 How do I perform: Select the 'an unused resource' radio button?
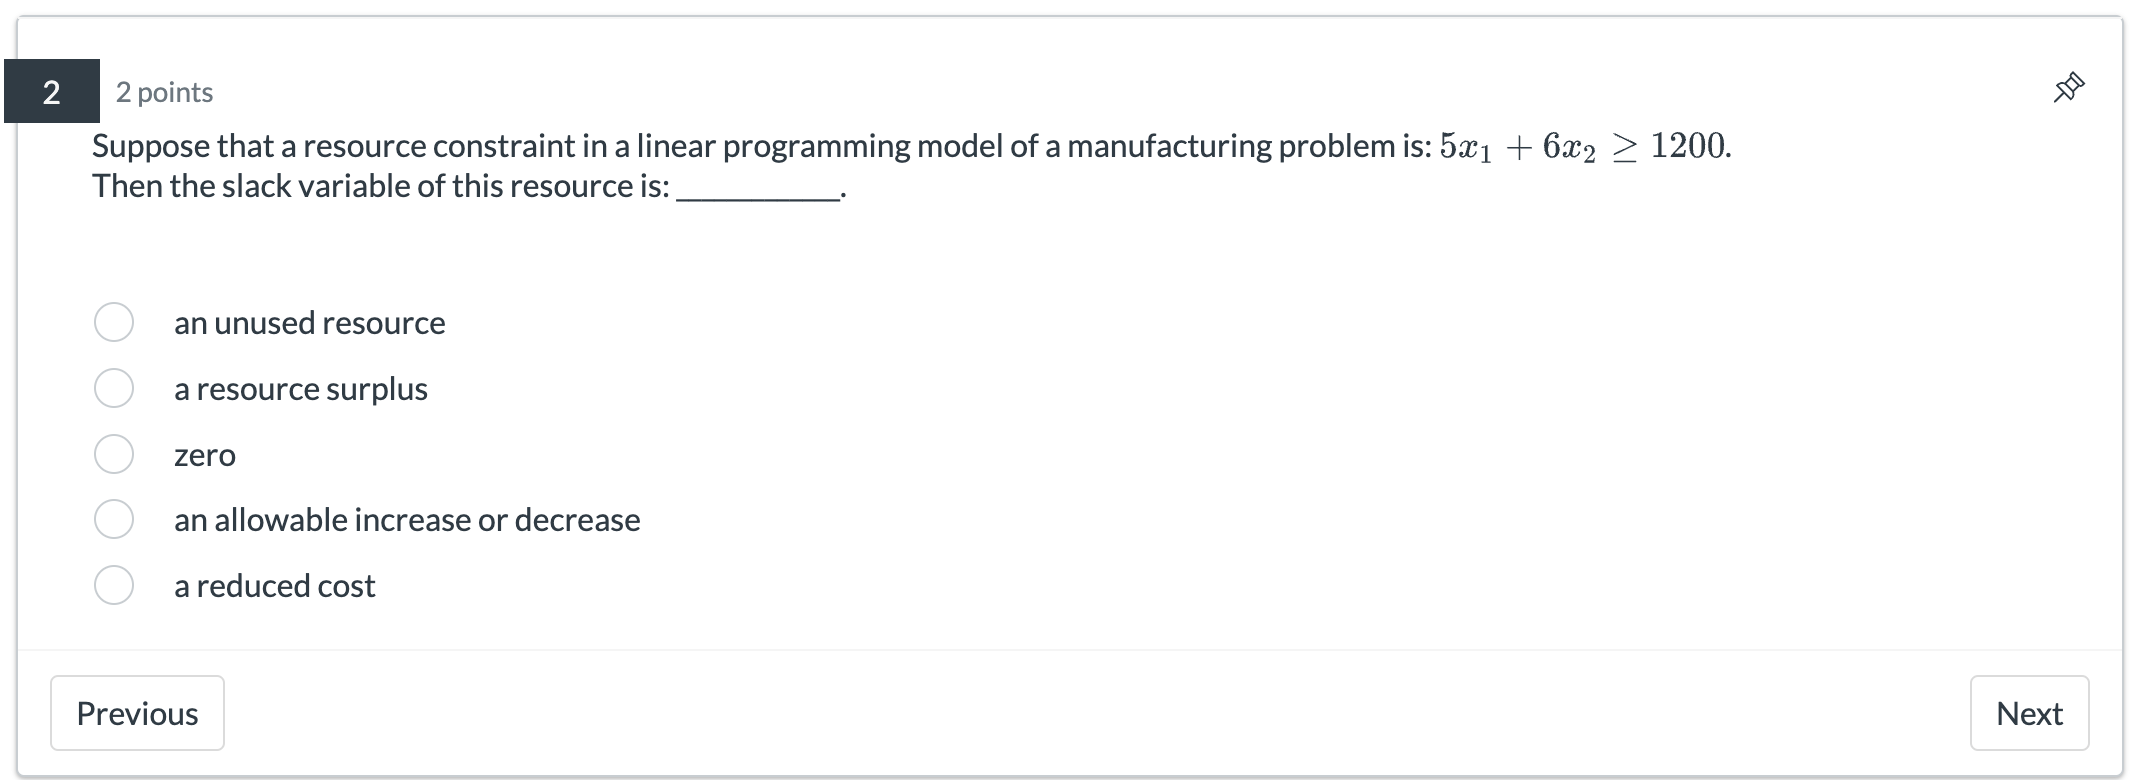click(113, 322)
